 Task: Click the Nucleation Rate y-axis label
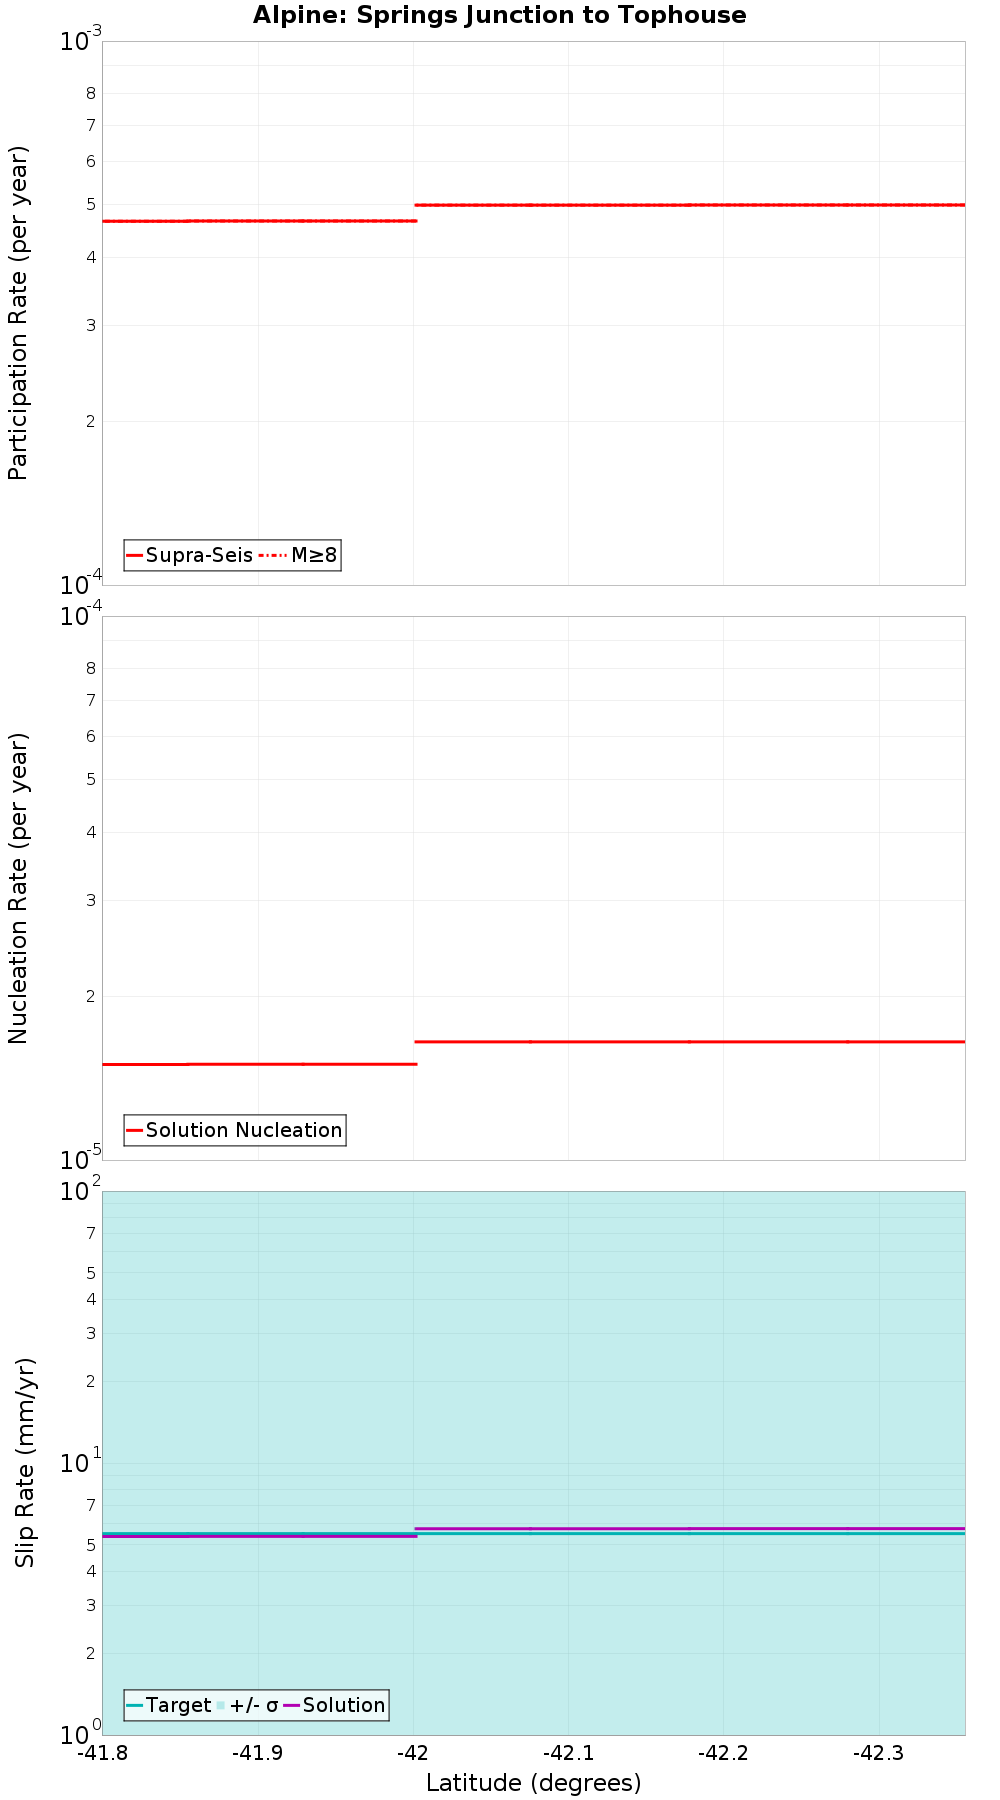(x=19, y=888)
